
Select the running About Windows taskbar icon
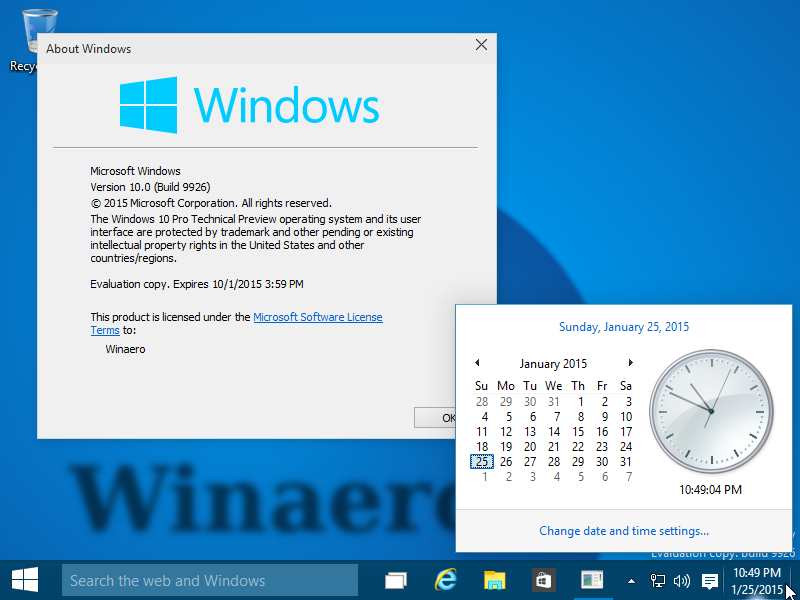click(x=592, y=580)
